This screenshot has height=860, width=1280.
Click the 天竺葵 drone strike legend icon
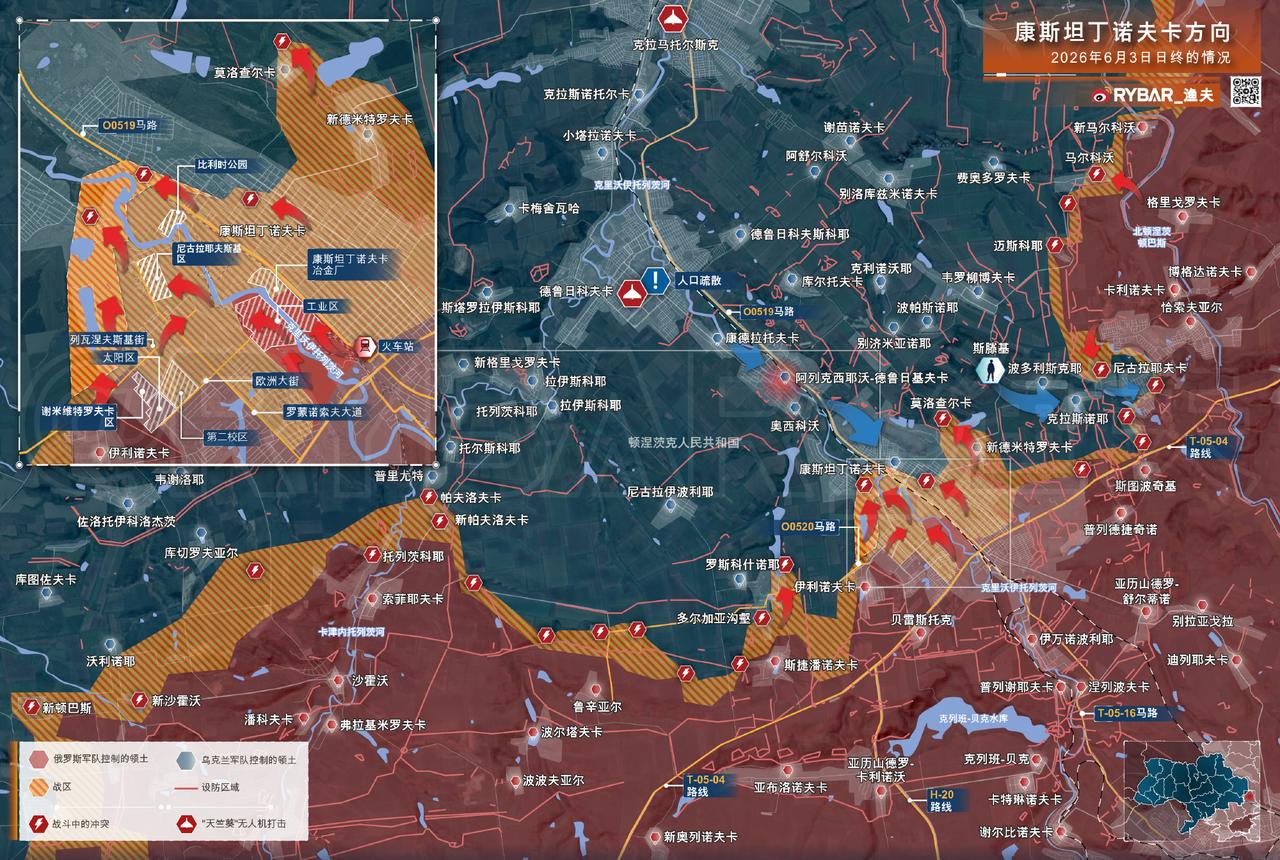click(185, 825)
